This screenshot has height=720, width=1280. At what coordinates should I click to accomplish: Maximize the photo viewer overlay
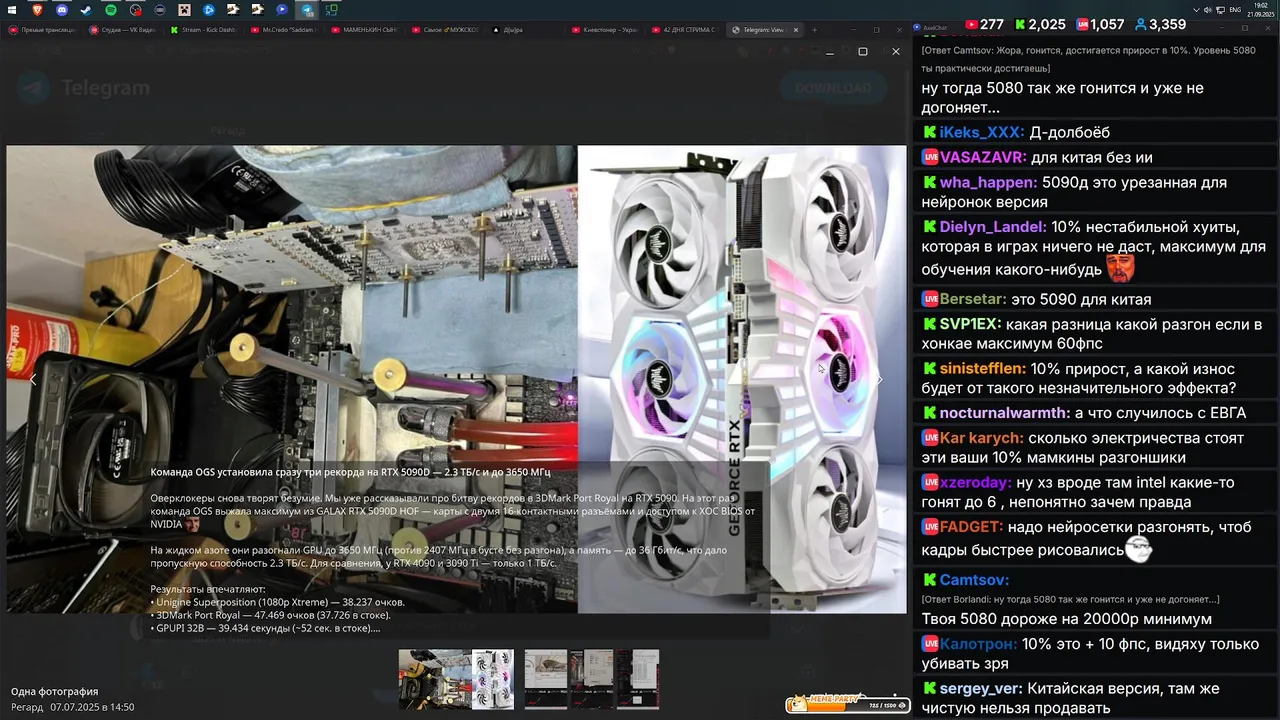pos(863,51)
